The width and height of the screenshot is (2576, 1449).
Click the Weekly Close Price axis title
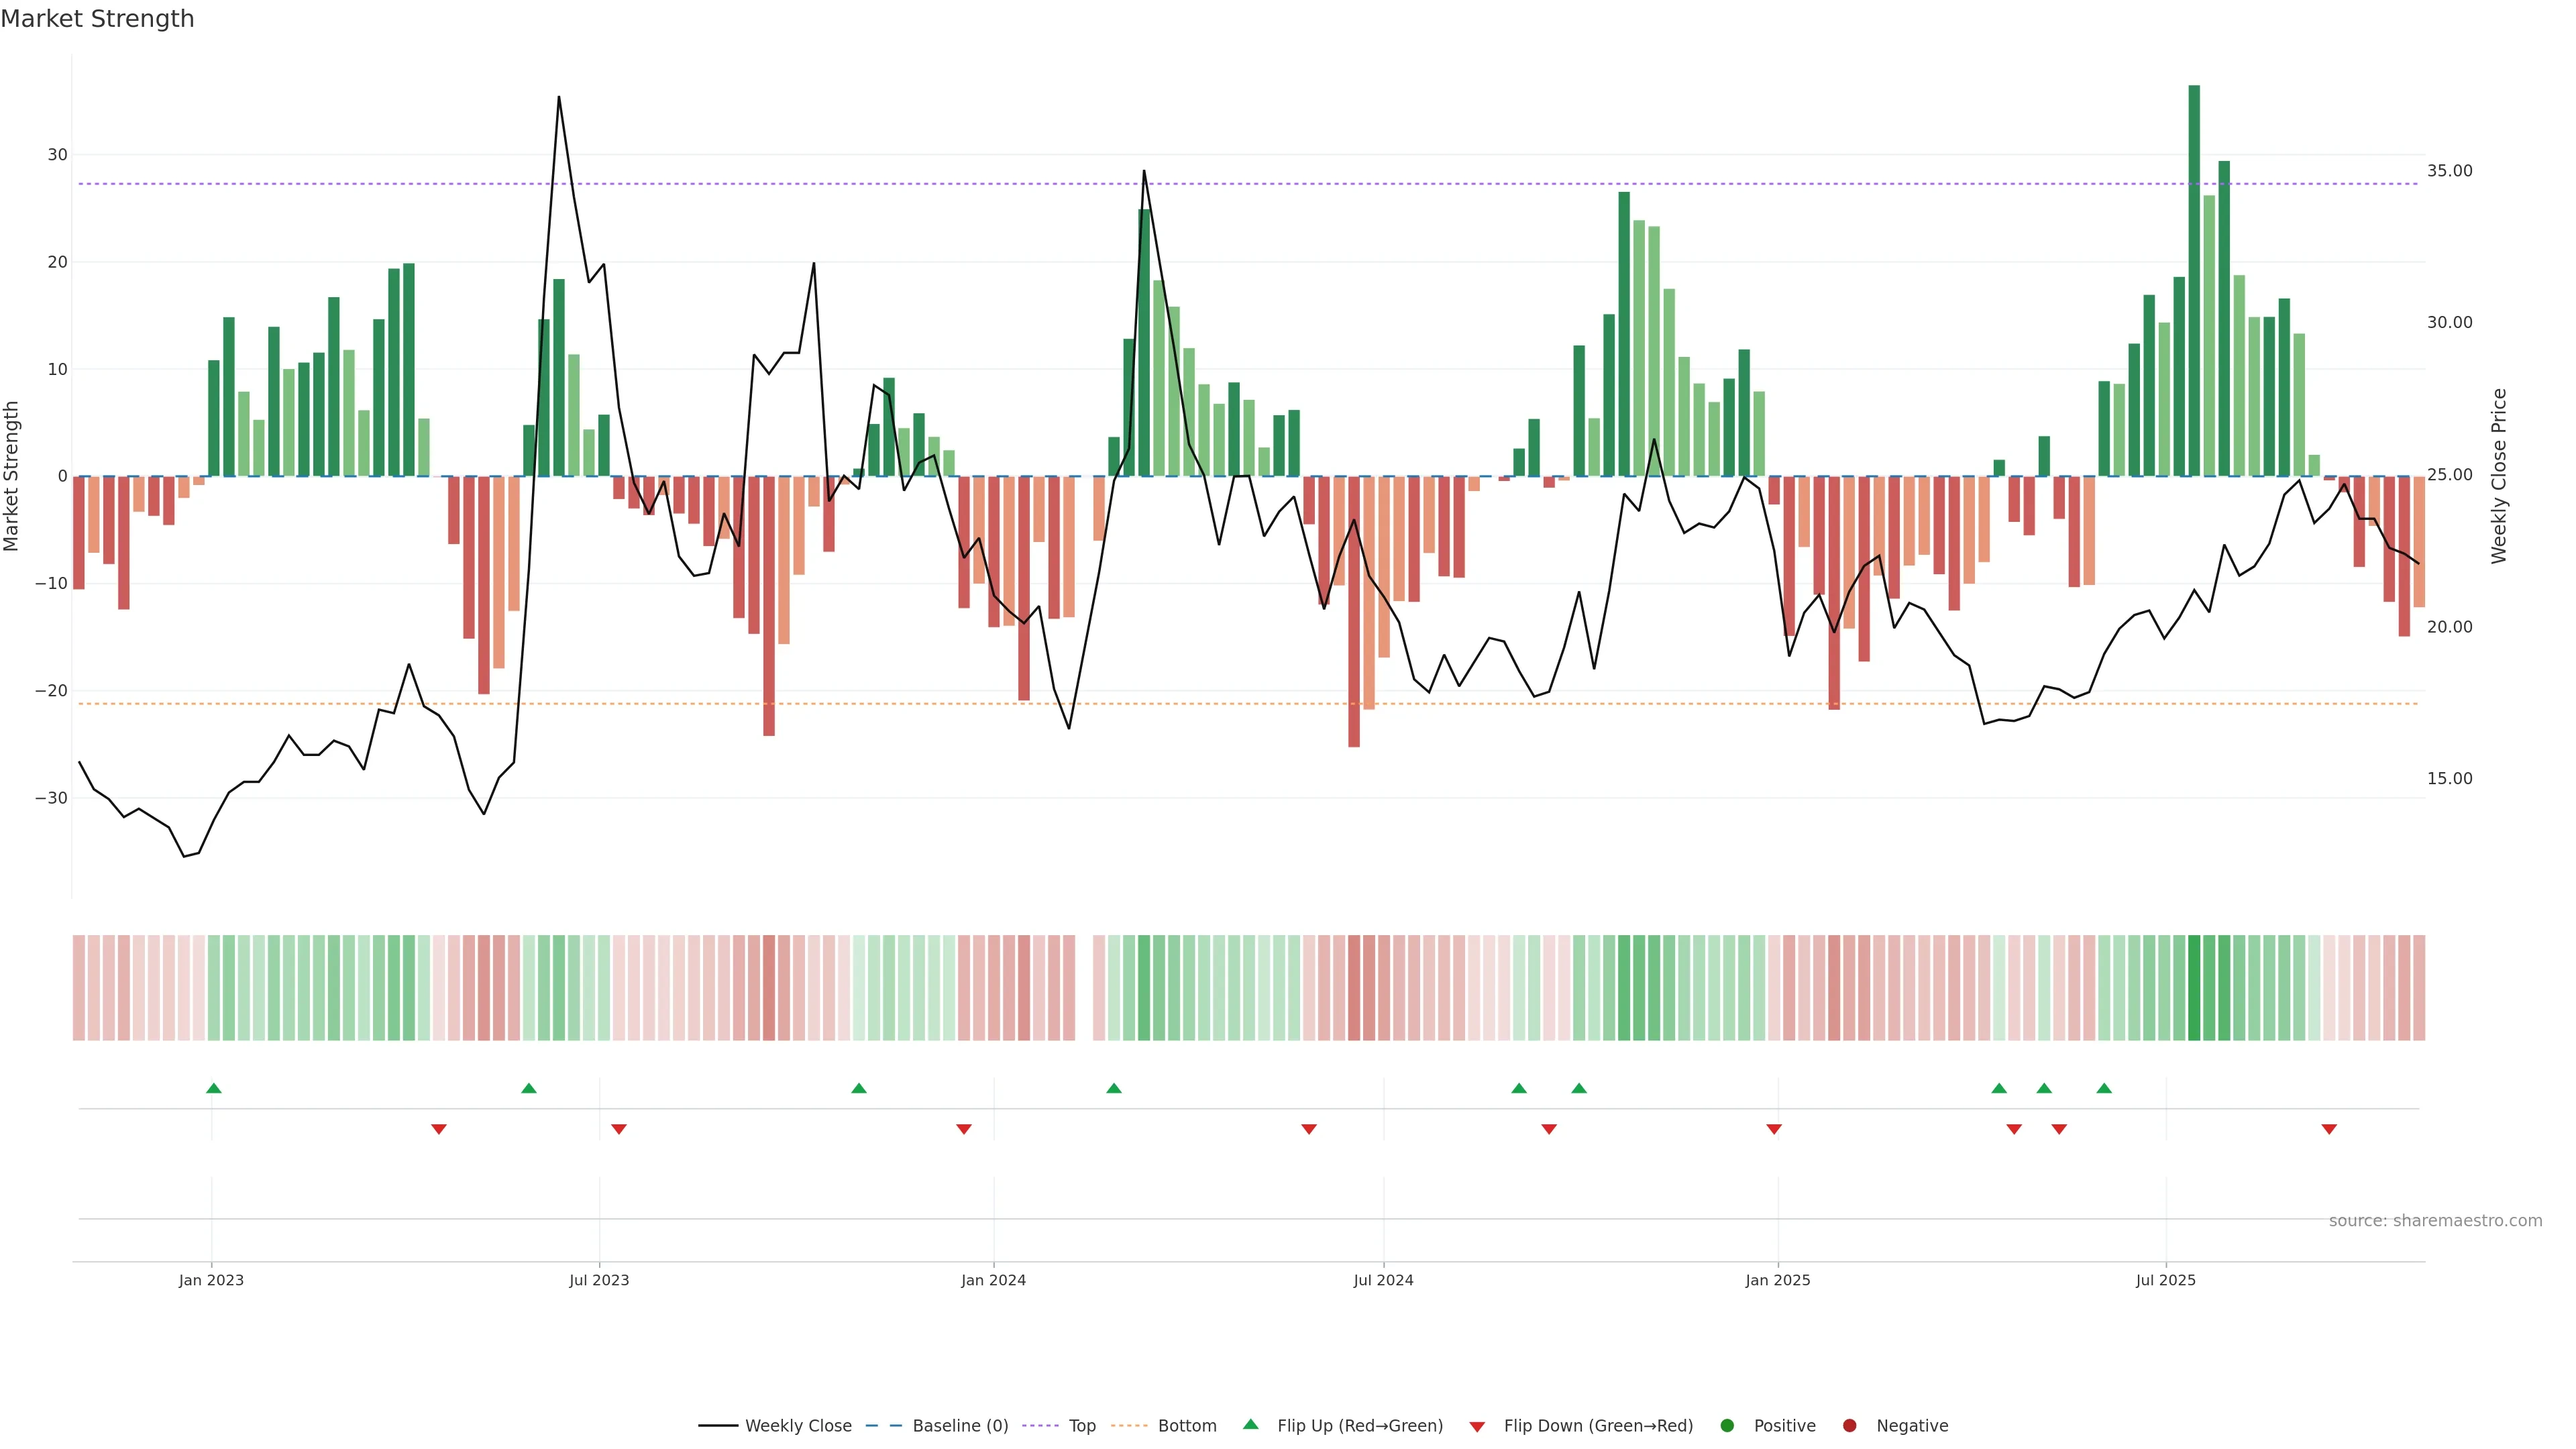2499,476
